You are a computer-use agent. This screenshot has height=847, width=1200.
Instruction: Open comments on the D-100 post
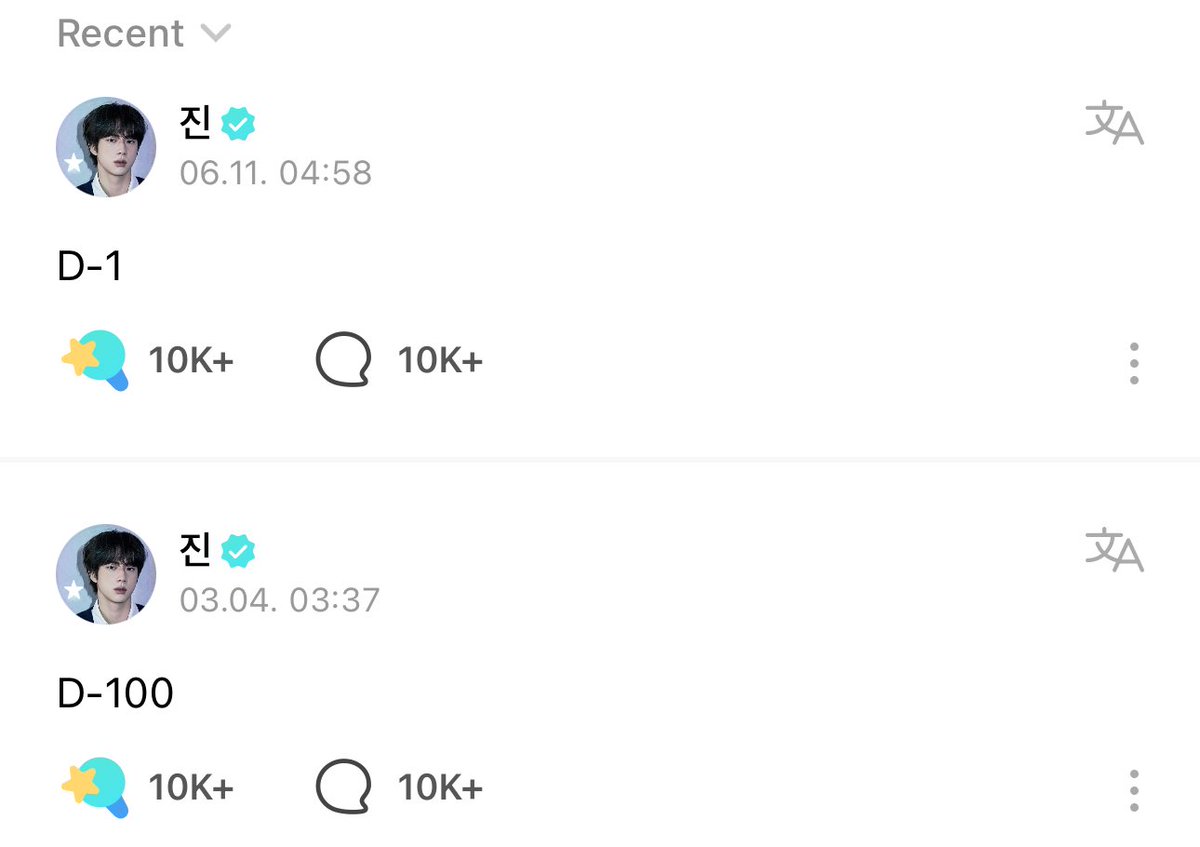343,787
